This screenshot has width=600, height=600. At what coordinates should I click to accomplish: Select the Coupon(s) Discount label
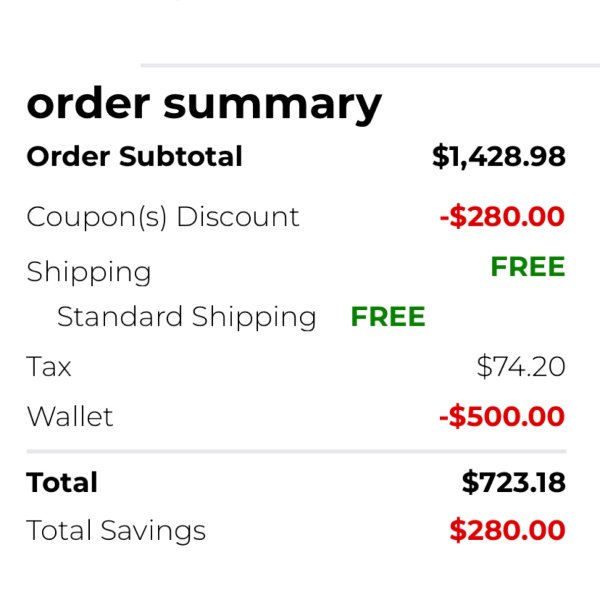coord(163,217)
